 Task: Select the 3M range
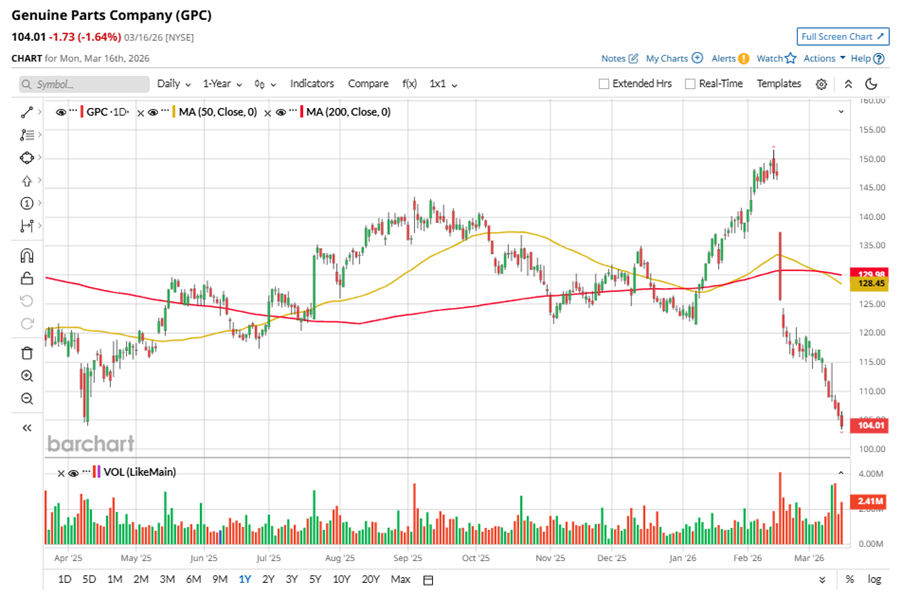(167, 579)
